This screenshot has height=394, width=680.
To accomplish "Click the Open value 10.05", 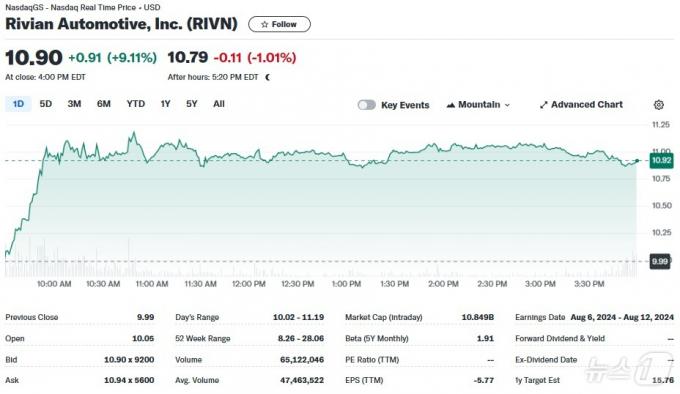I will (x=143, y=339).
